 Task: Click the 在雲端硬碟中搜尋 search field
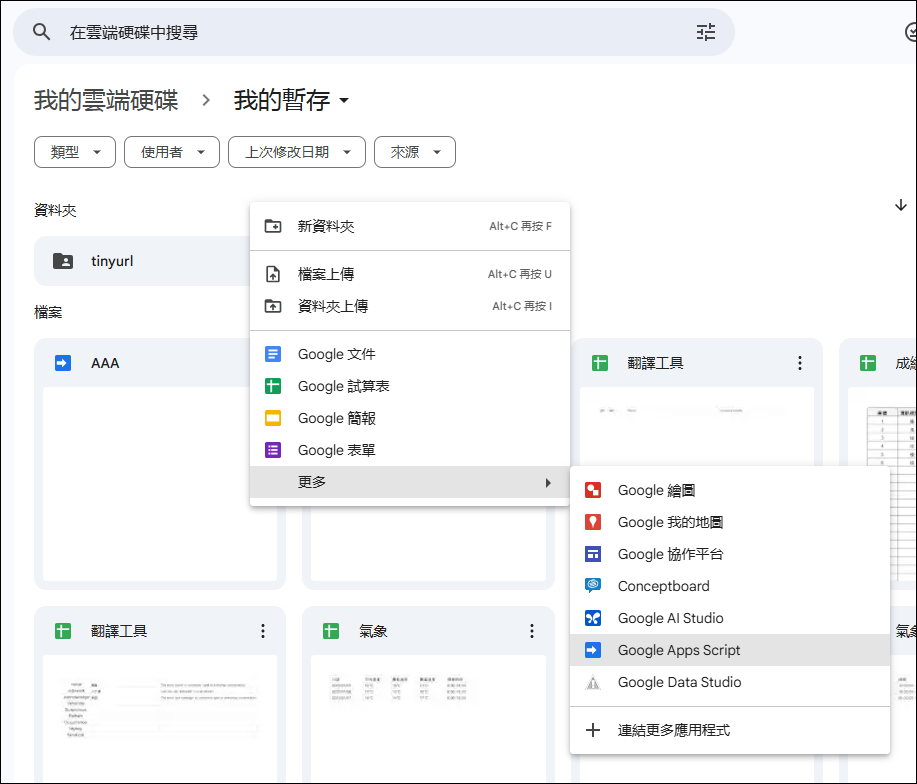pos(374,32)
